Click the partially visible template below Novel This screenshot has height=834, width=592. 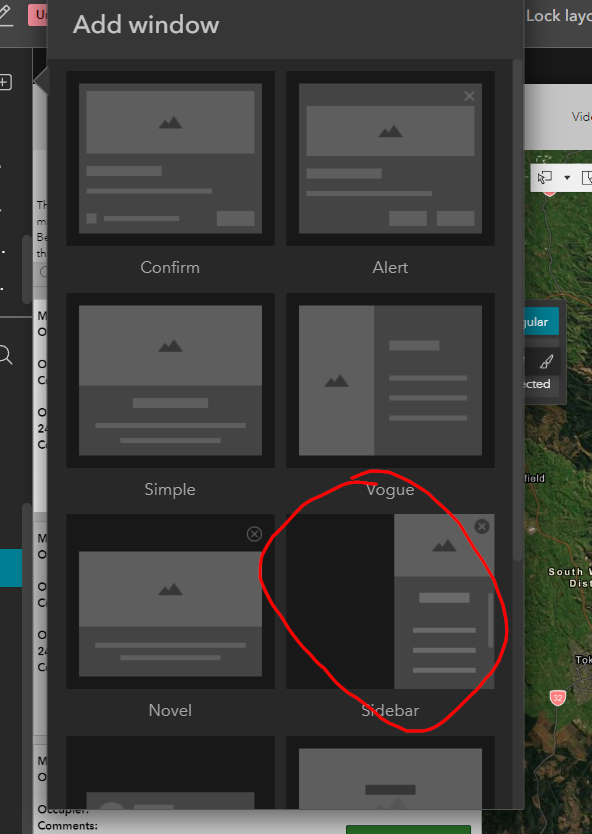pos(170,773)
